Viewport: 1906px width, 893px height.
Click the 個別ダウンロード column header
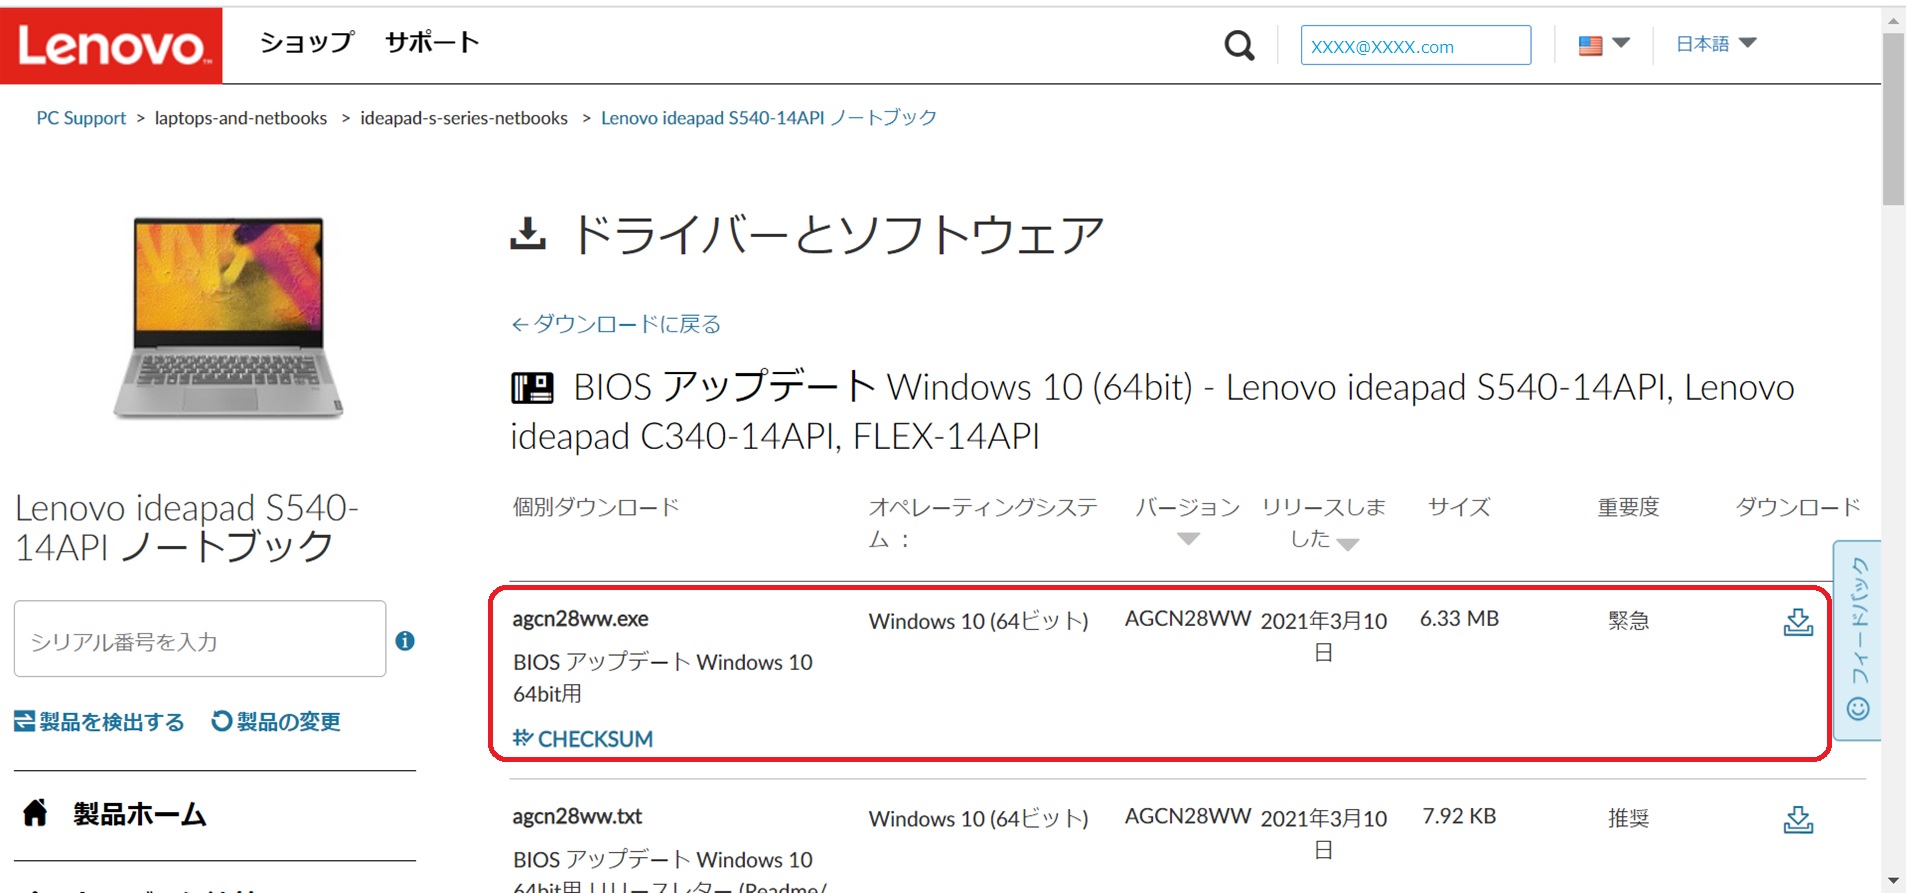(596, 507)
